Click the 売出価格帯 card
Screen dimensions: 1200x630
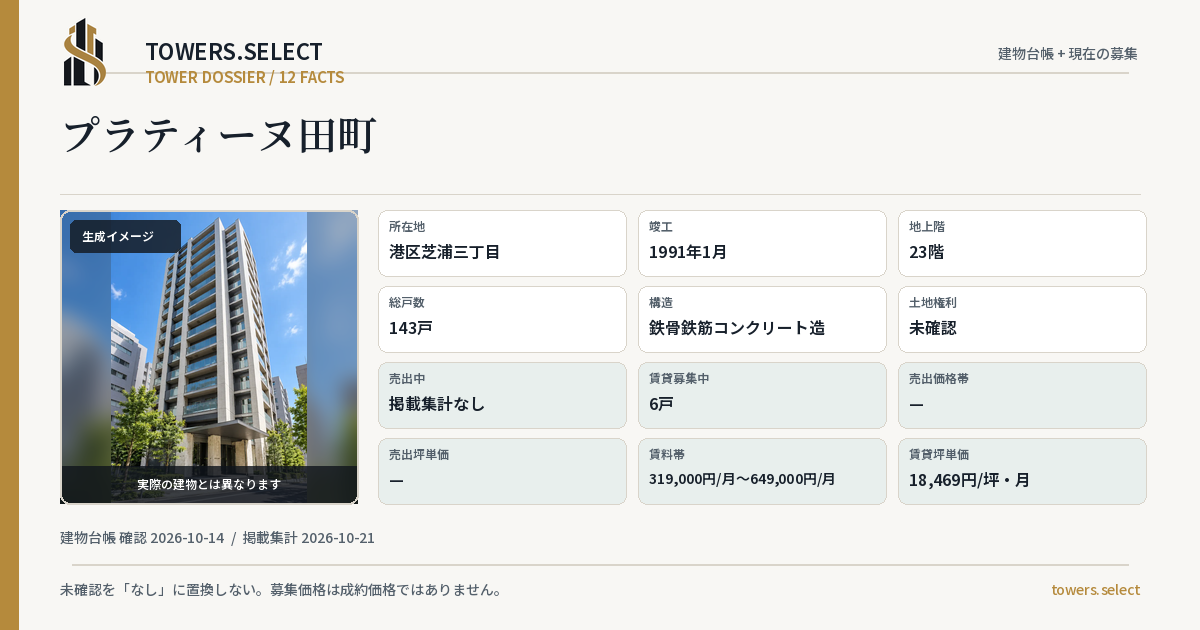(1022, 395)
